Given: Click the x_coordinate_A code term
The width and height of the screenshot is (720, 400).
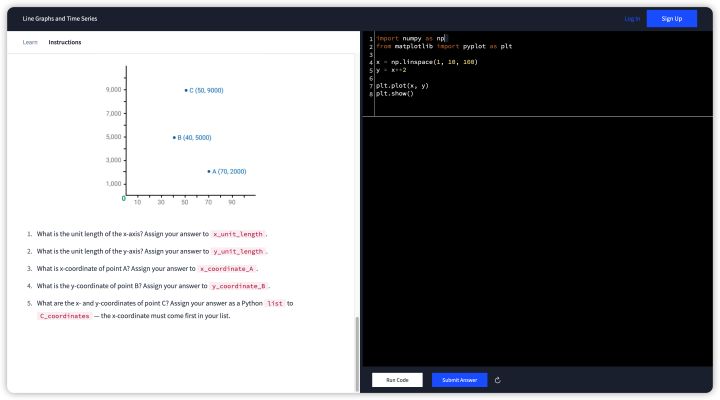Looking at the screenshot, I should click(x=226, y=269).
